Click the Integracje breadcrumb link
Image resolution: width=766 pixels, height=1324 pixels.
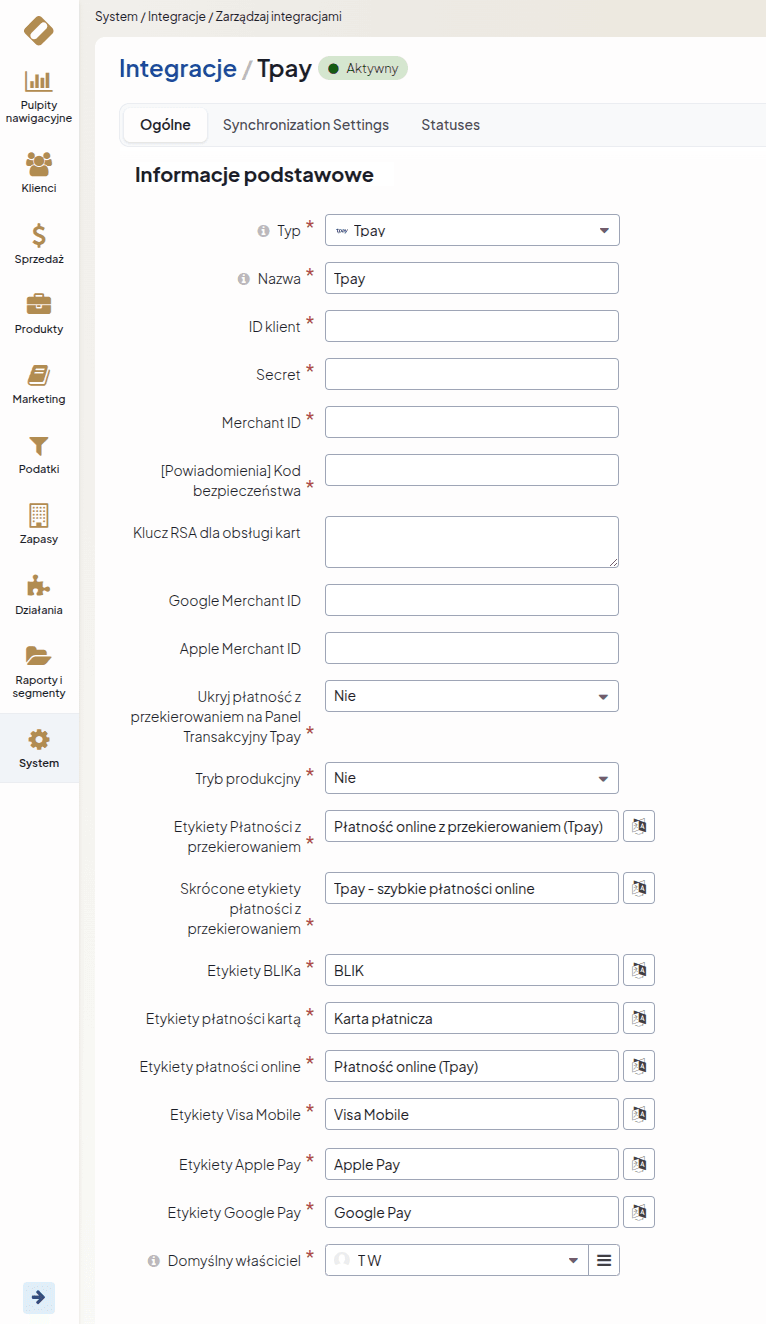[x=177, y=68]
